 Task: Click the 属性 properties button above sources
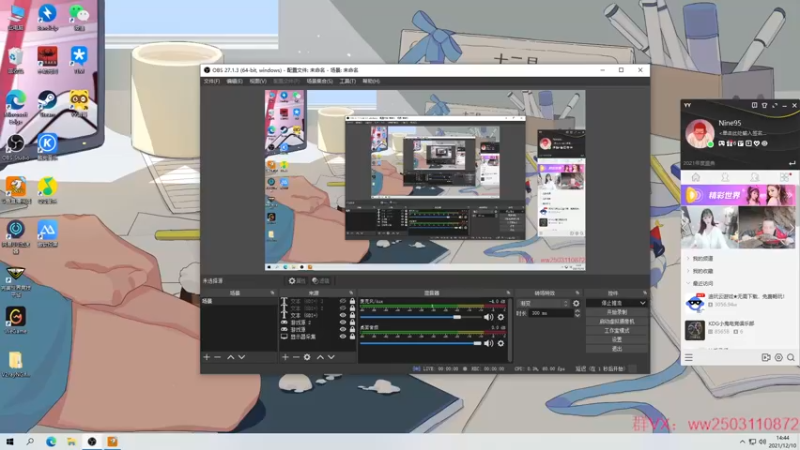(296, 281)
